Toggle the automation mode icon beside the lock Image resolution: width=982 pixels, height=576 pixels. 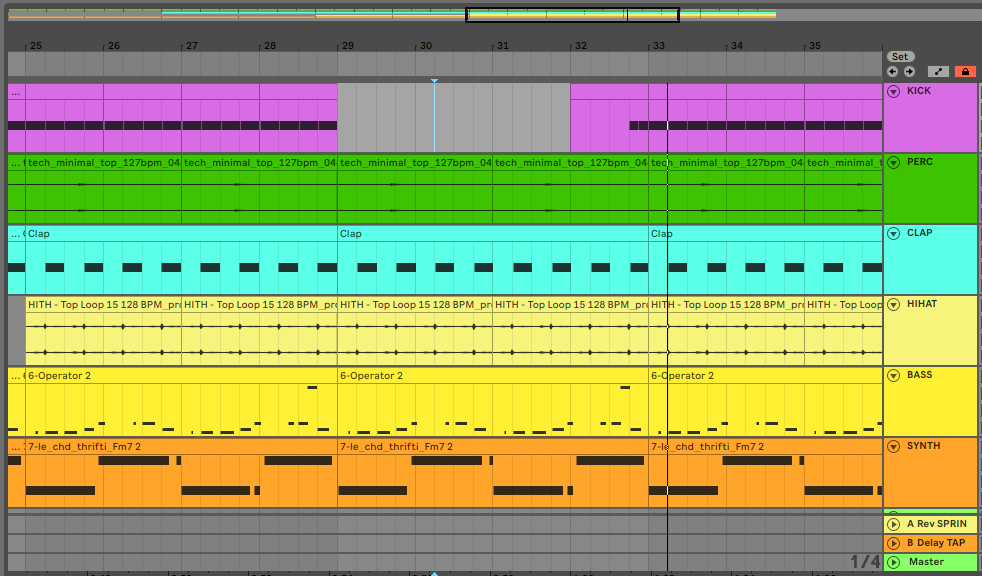[x=938, y=72]
